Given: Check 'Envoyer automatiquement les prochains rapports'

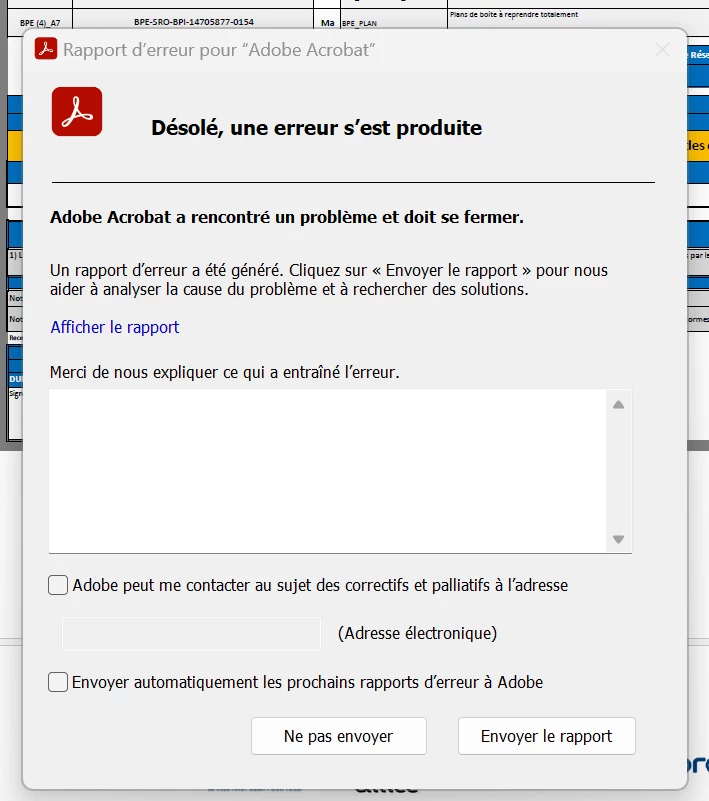Looking at the screenshot, I should coord(58,682).
